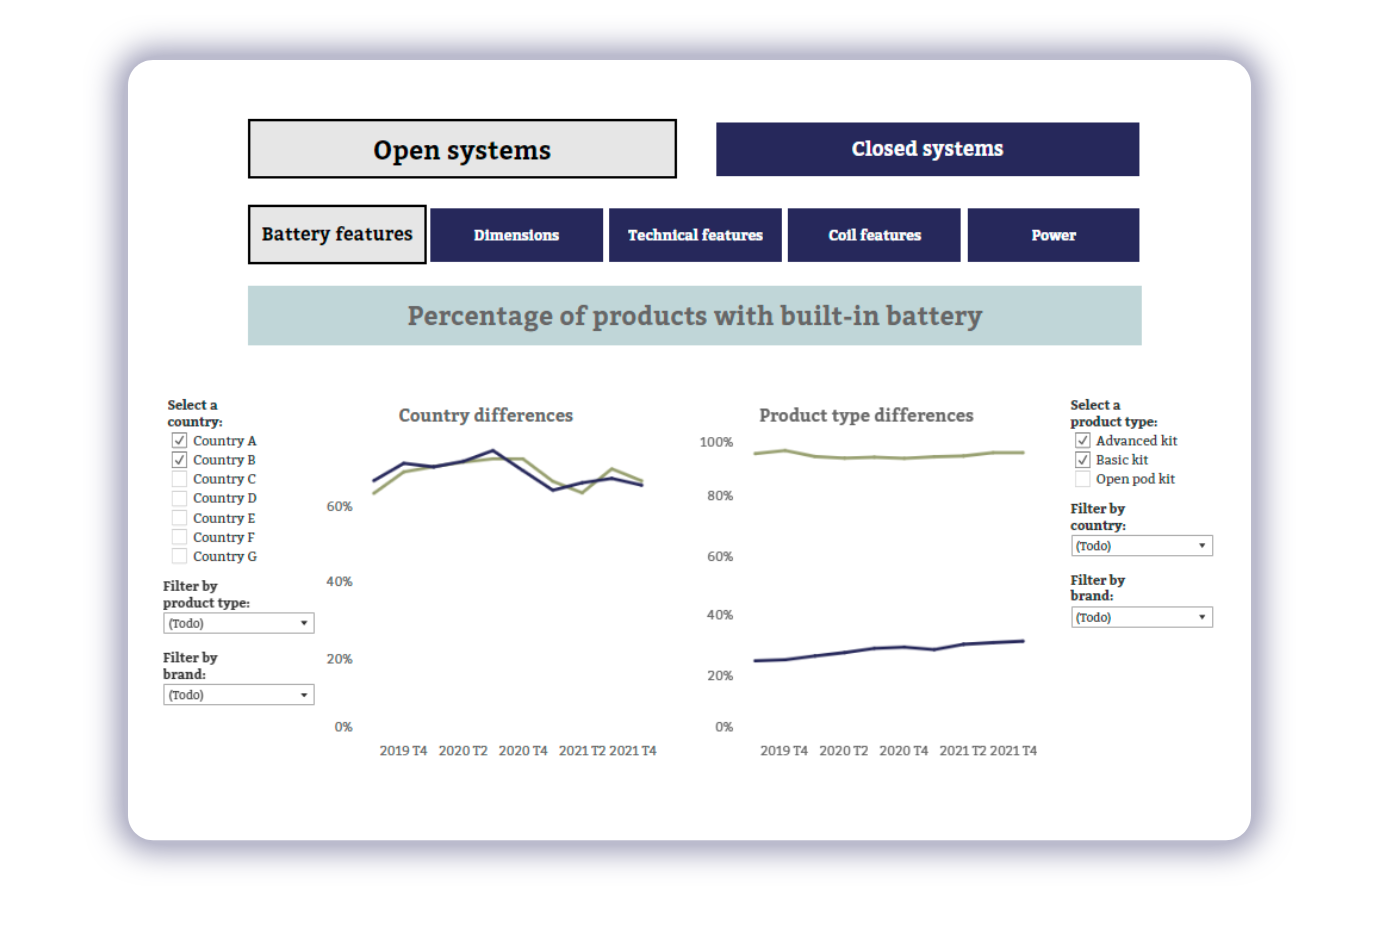This screenshot has width=1381, height=930.
Task: Enable Country F in country list
Action: click(179, 537)
